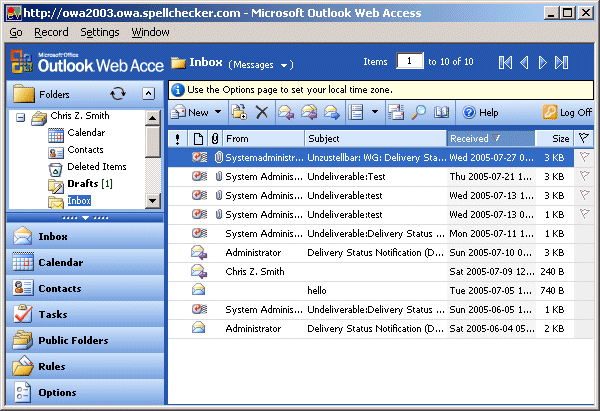Refresh the folder list
The width and height of the screenshot is (600, 411).
pos(118,93)
